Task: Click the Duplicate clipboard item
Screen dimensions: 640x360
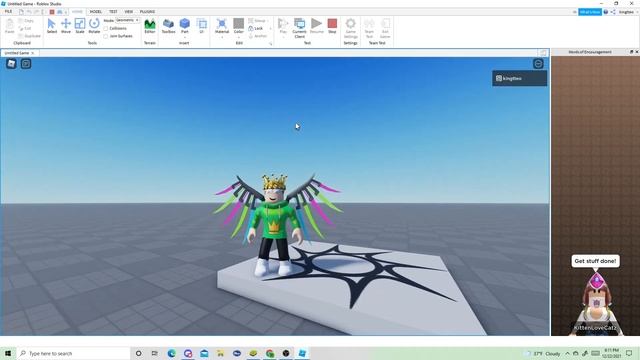Action: click(x=29, y=36)
